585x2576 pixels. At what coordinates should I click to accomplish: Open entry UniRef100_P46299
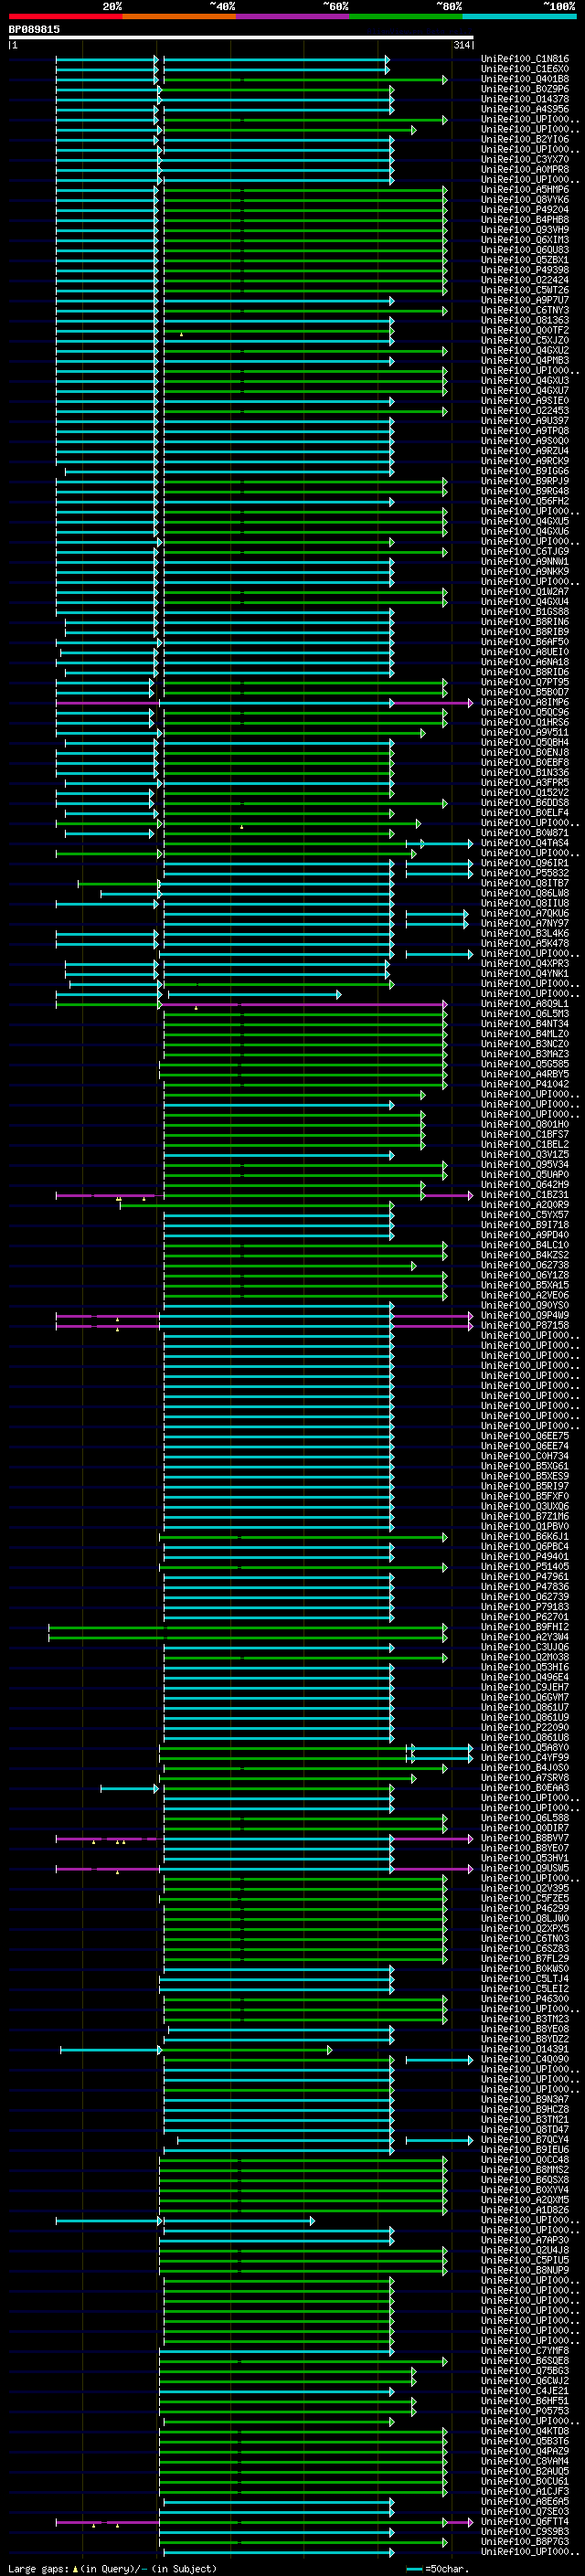click(x=524, y=1909)
